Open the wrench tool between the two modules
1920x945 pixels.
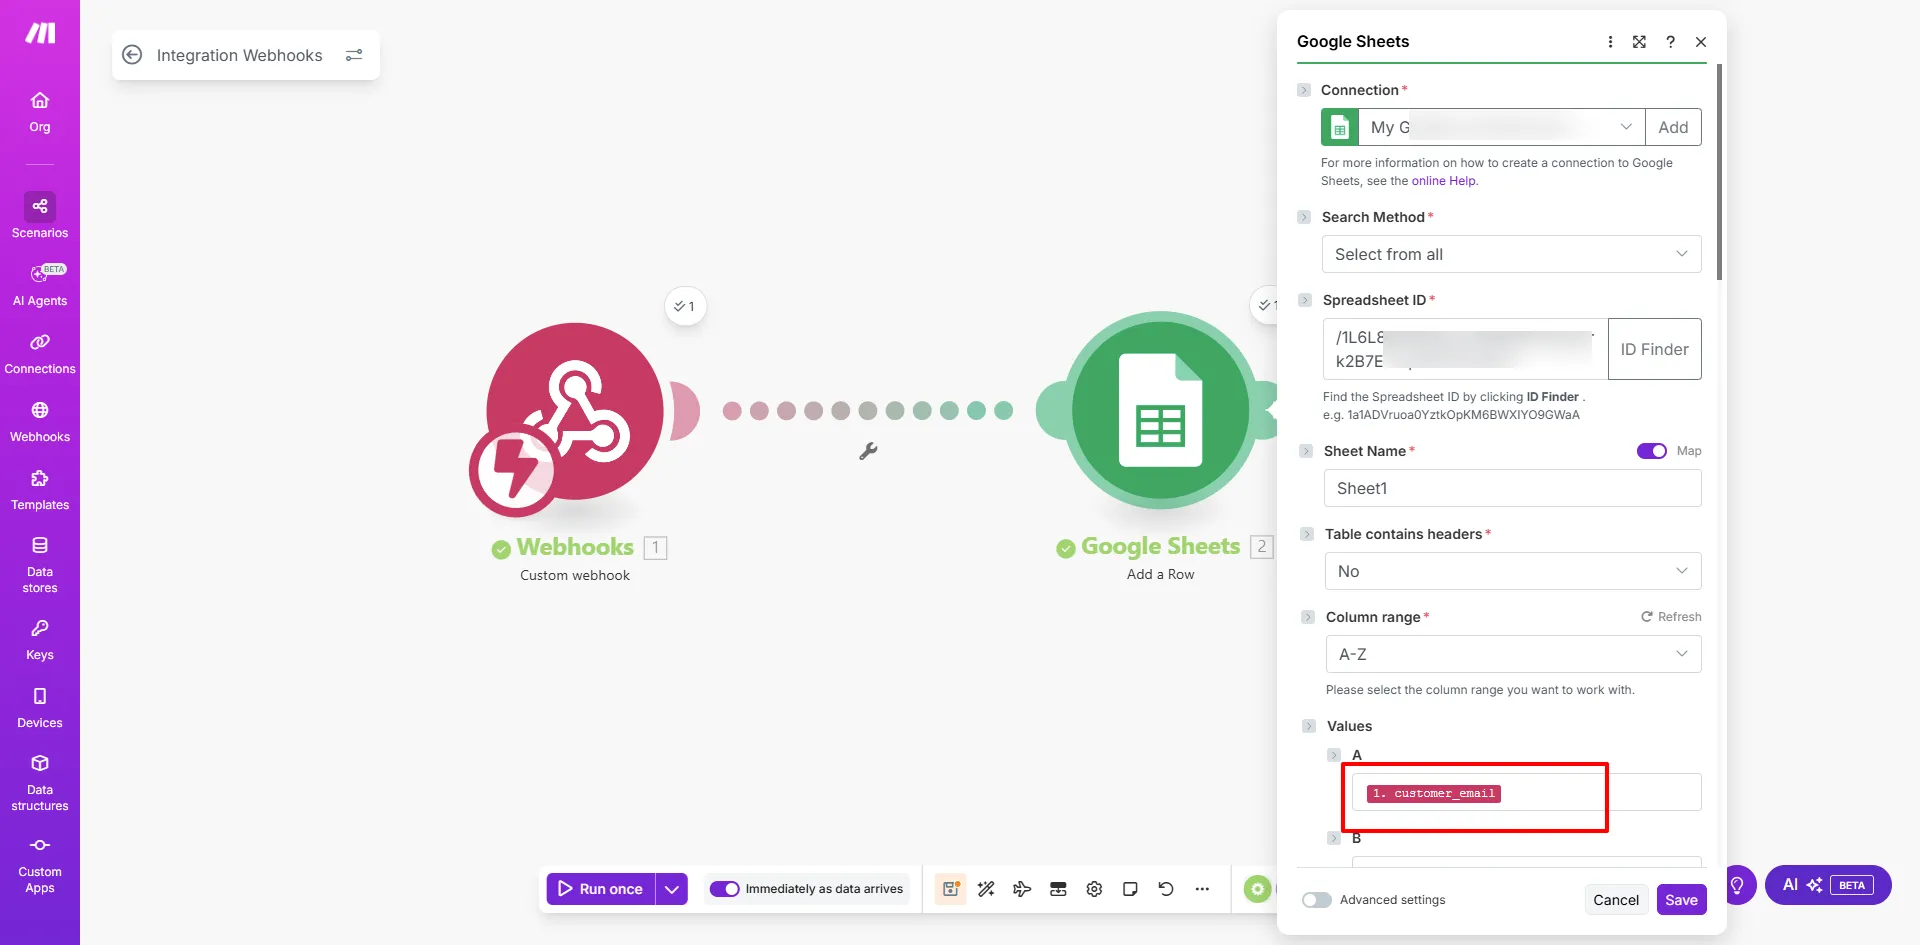click(867, 451)
